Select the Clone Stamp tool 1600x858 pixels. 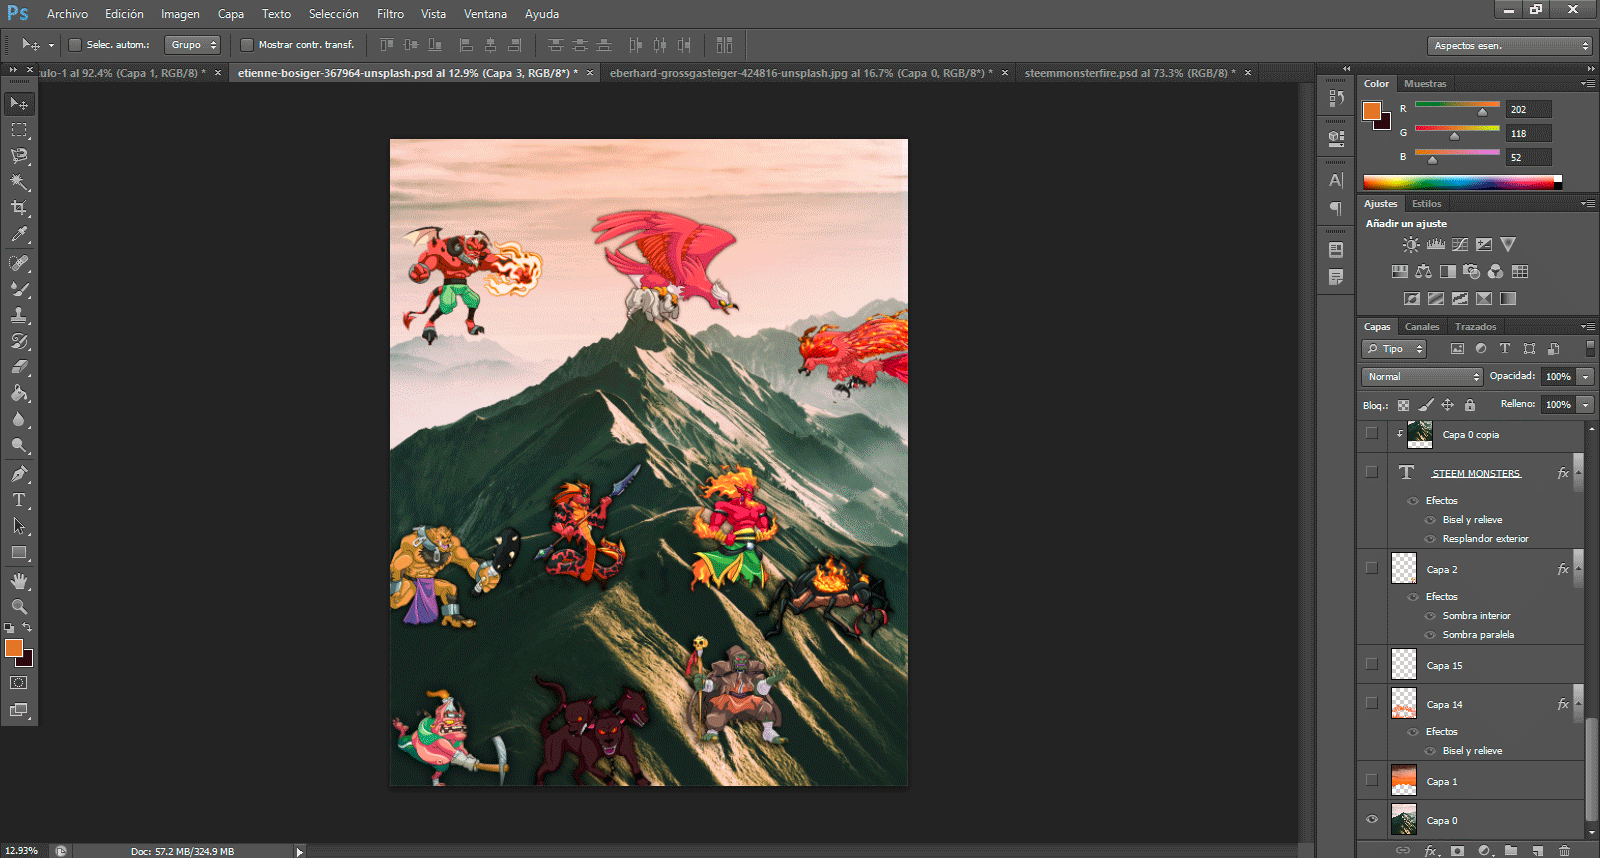pyautogui.click(x=19, y=315)
